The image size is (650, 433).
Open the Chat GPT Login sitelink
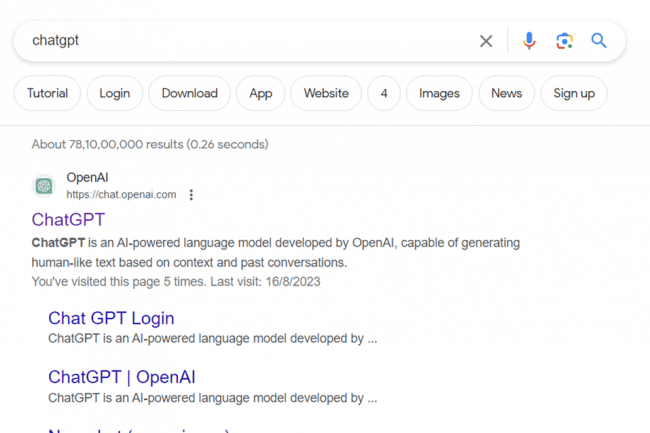pos(111,318)
